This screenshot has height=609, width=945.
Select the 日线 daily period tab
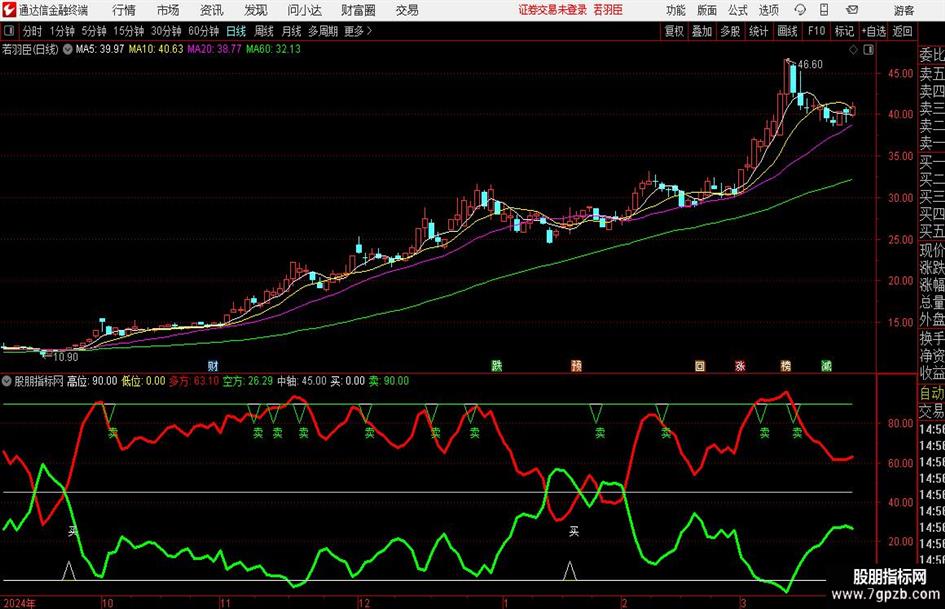coord(236,31)
